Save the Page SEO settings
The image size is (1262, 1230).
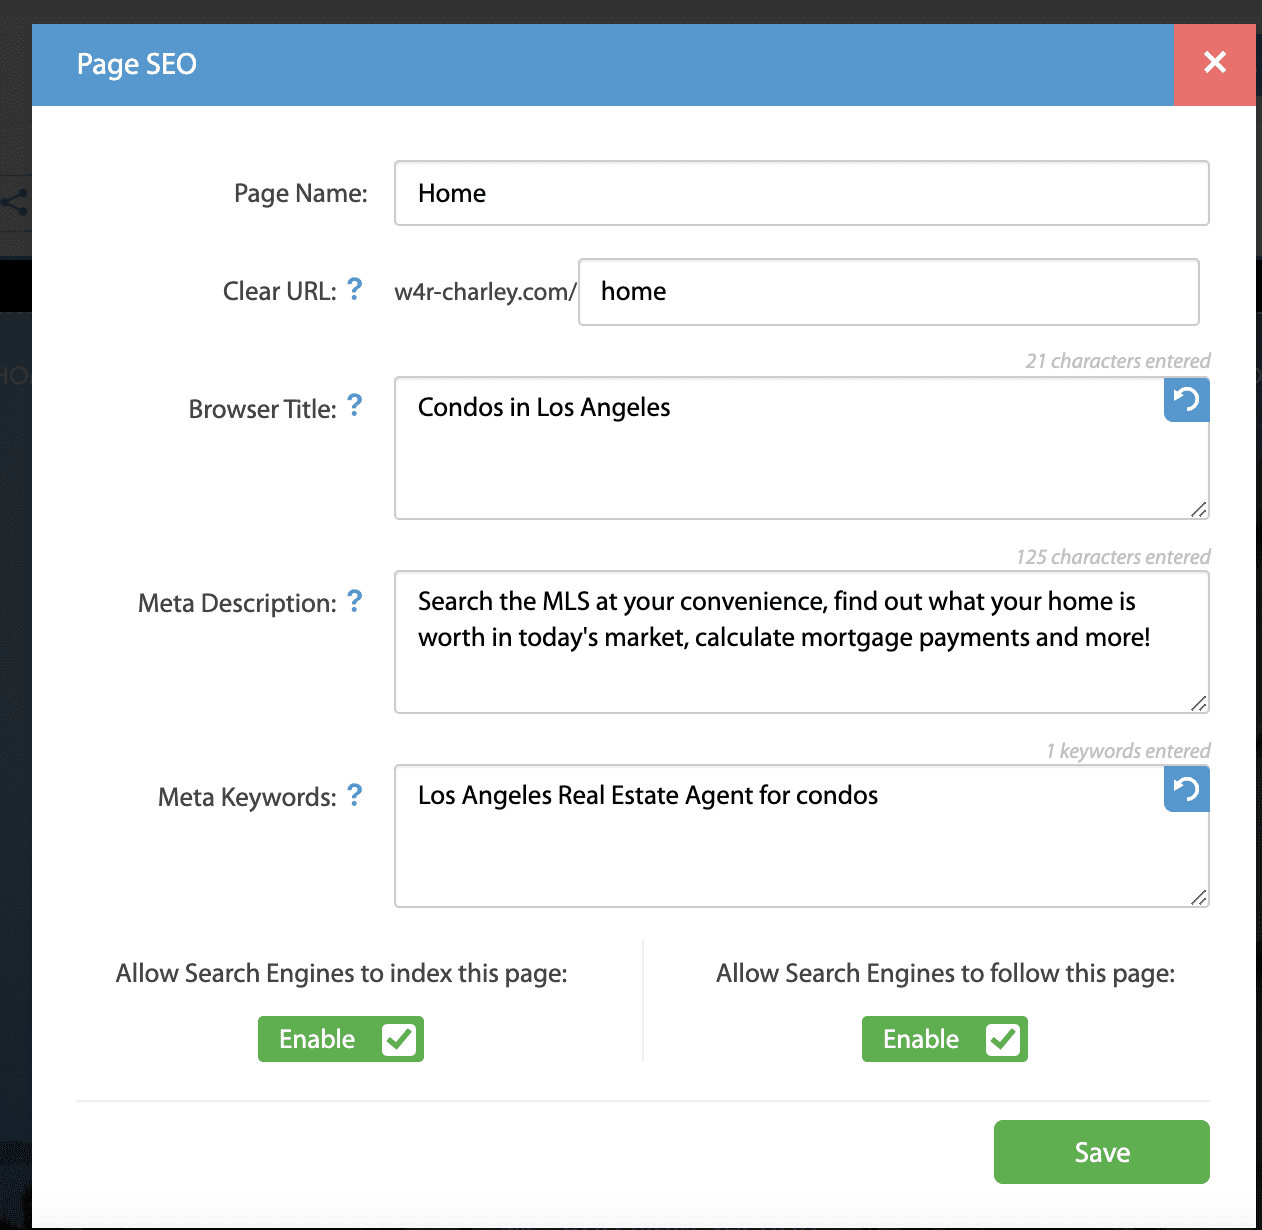pos(1101,1152)
